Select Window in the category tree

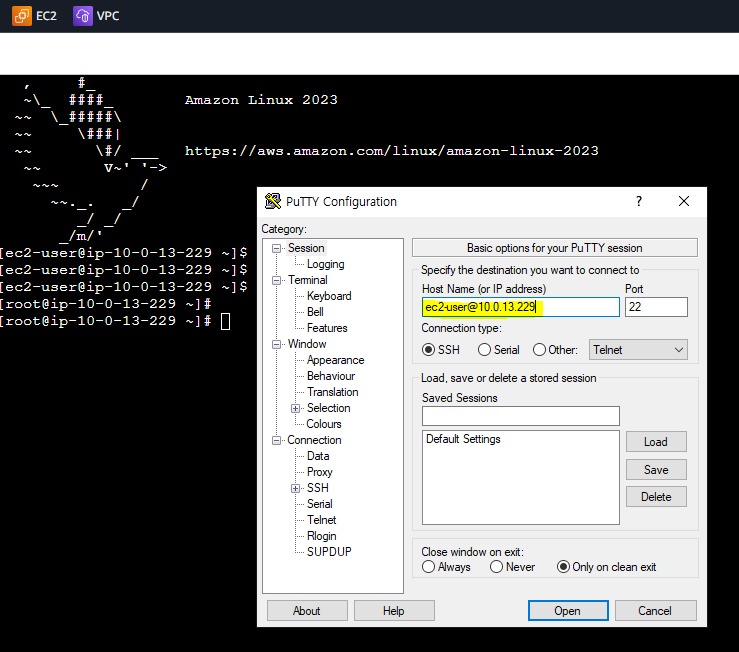307,344
